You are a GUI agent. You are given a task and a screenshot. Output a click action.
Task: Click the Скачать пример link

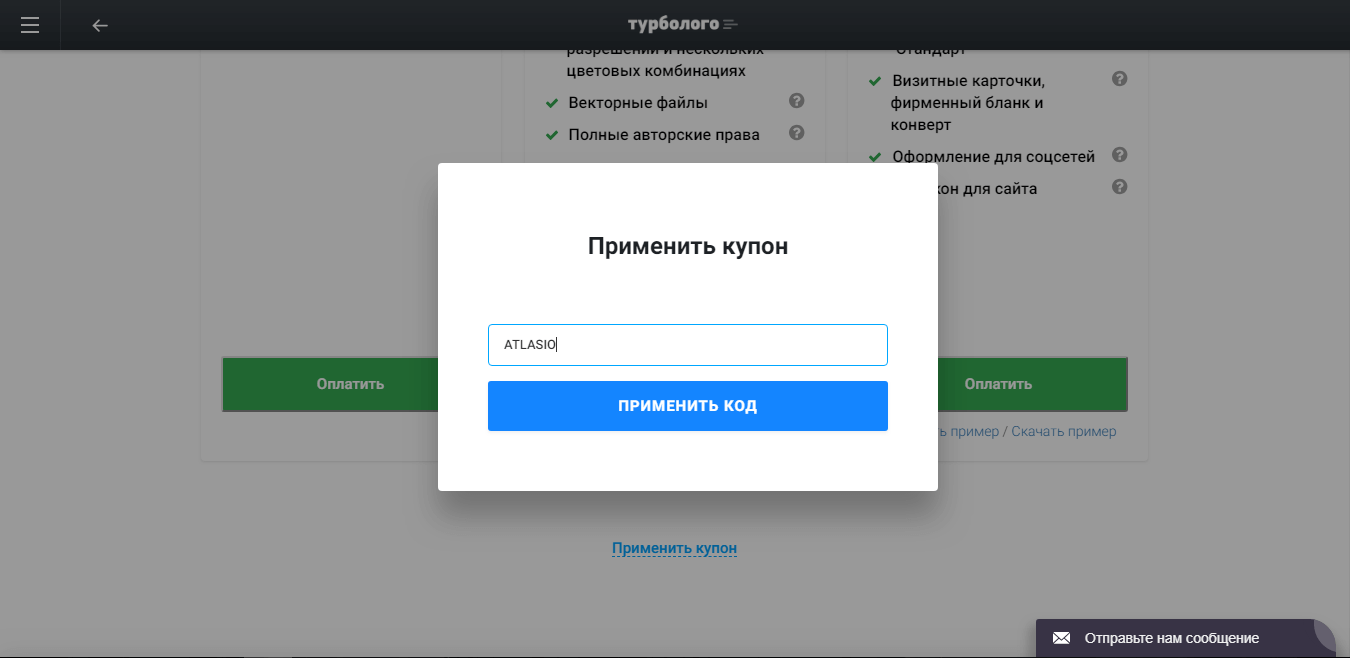tap(1063, 431)
